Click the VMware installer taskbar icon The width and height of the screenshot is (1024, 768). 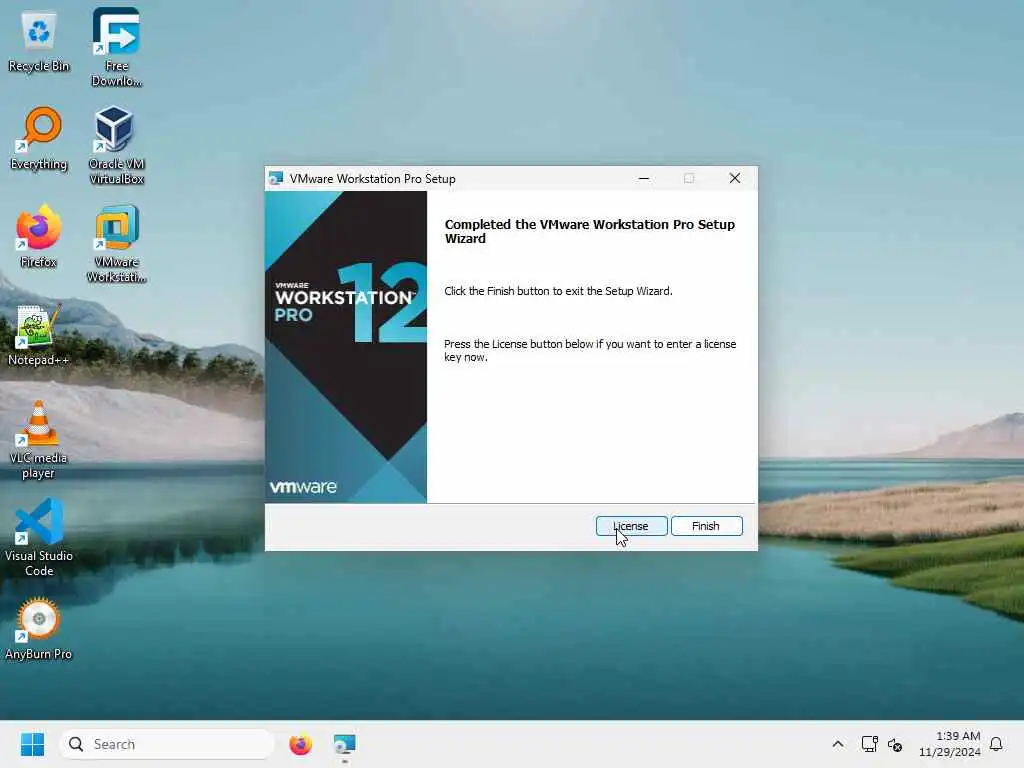[344, 744]
